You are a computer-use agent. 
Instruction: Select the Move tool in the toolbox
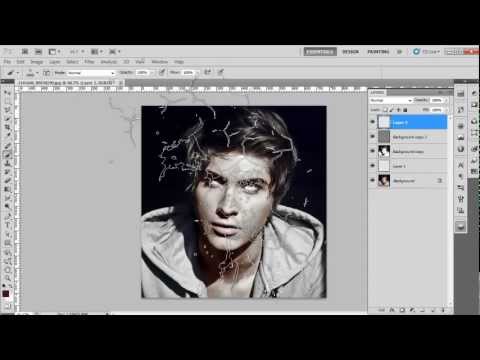click(x=7, y=92)
